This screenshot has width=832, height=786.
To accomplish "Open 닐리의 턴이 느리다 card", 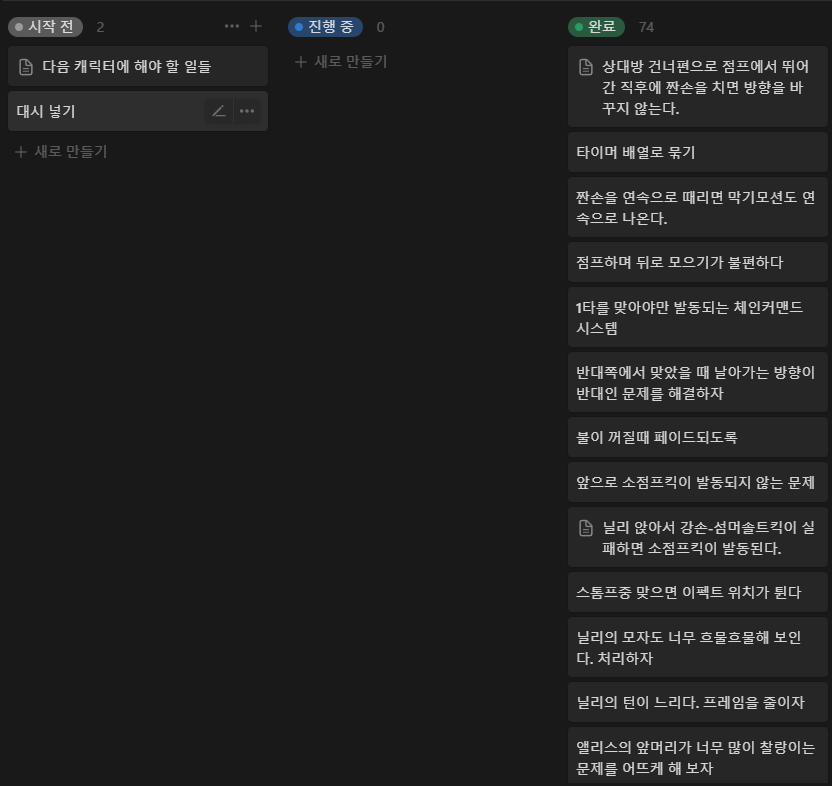I will 697,702.
